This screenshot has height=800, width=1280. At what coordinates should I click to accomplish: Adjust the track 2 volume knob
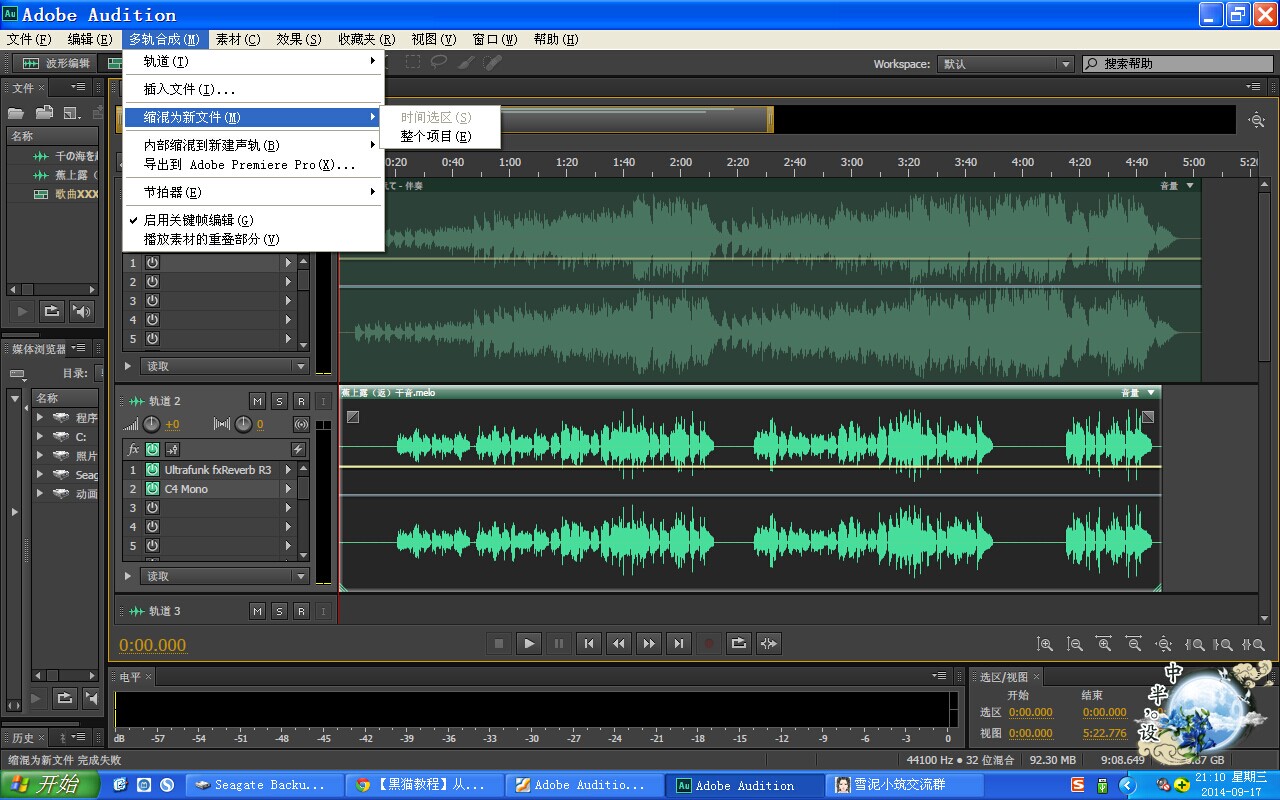pyautogui.click(x=151, y=425)
